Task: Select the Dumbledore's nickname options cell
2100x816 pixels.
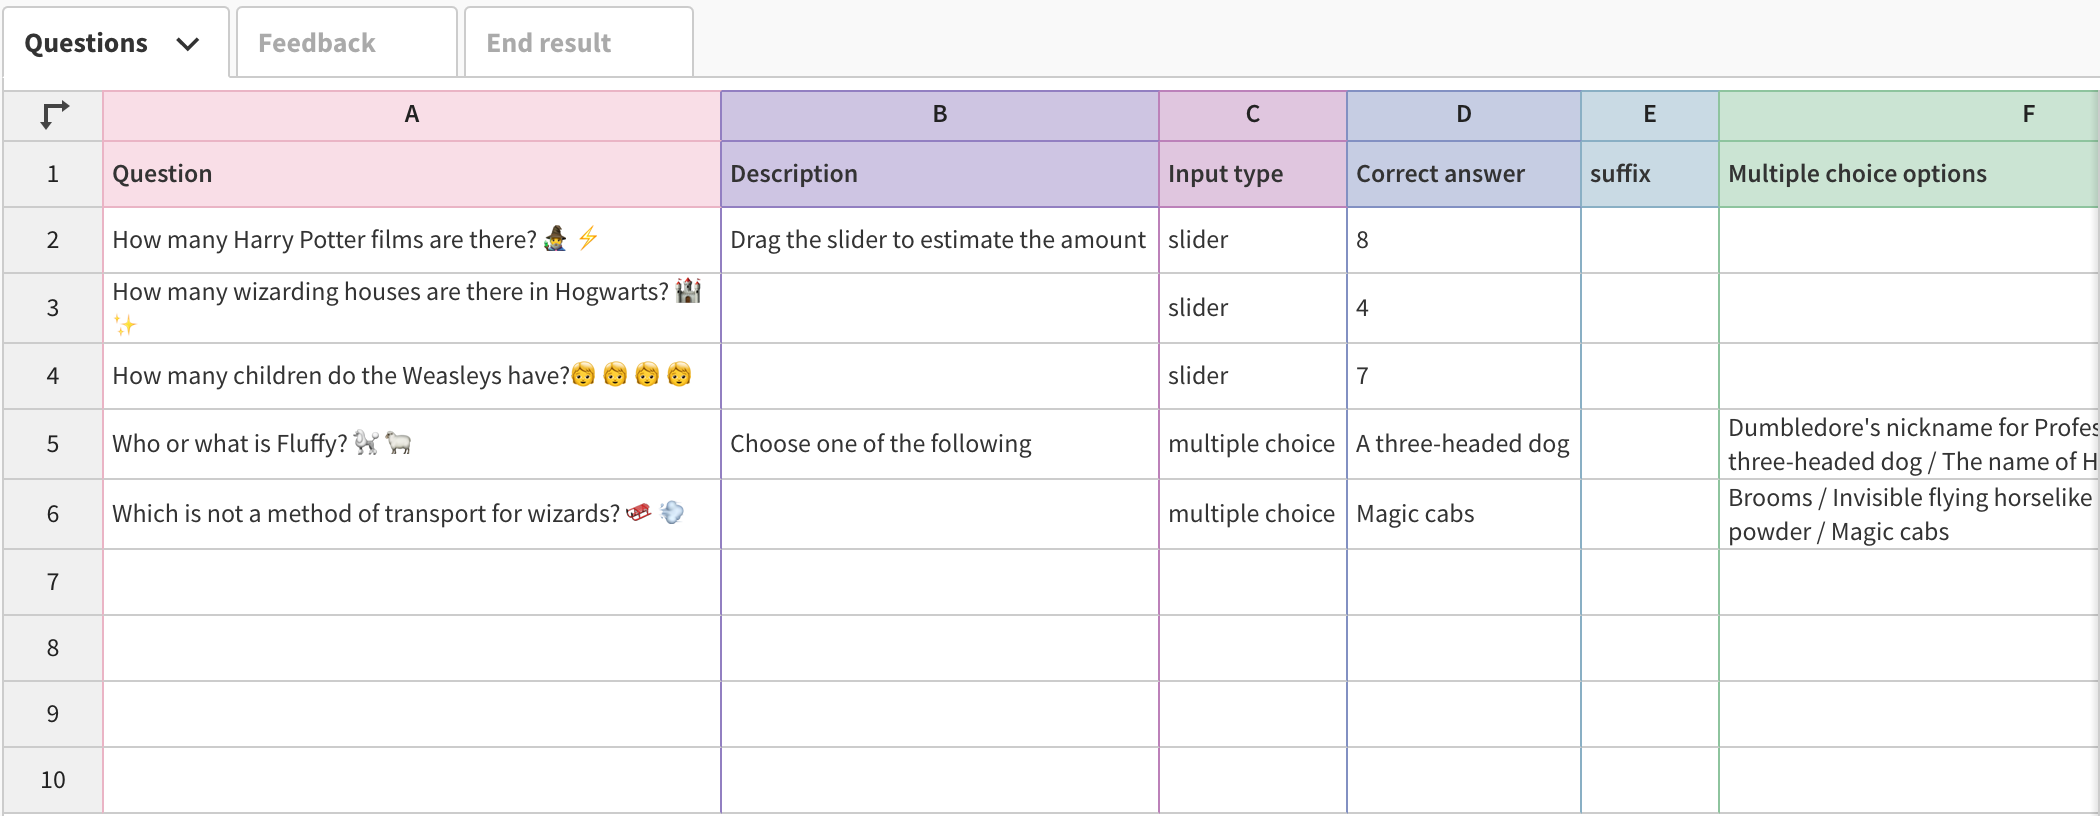Action: pos(1909,444)
